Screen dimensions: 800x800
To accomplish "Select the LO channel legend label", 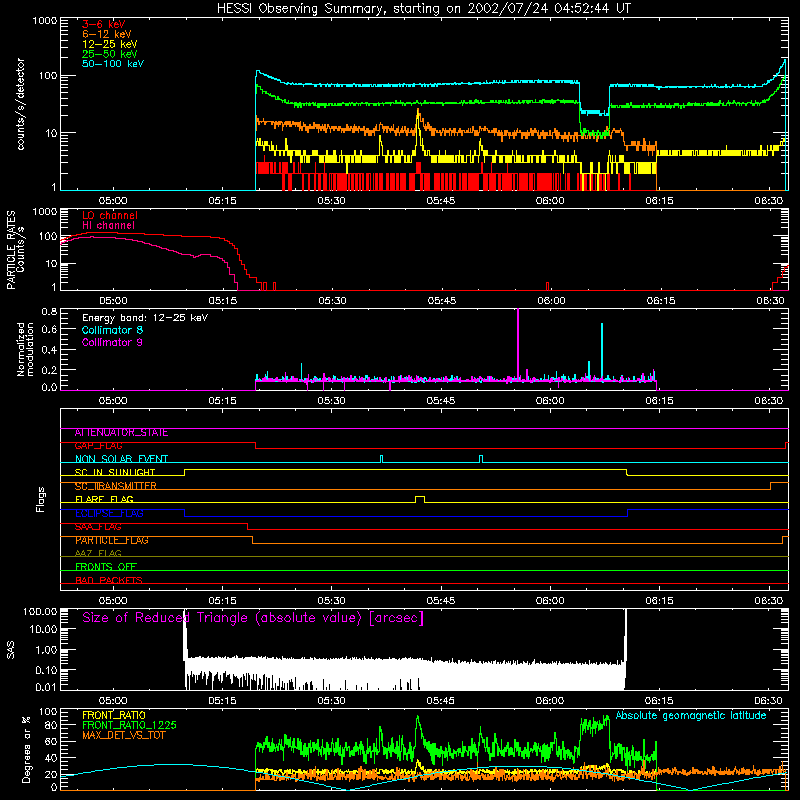I will [110, 215].
